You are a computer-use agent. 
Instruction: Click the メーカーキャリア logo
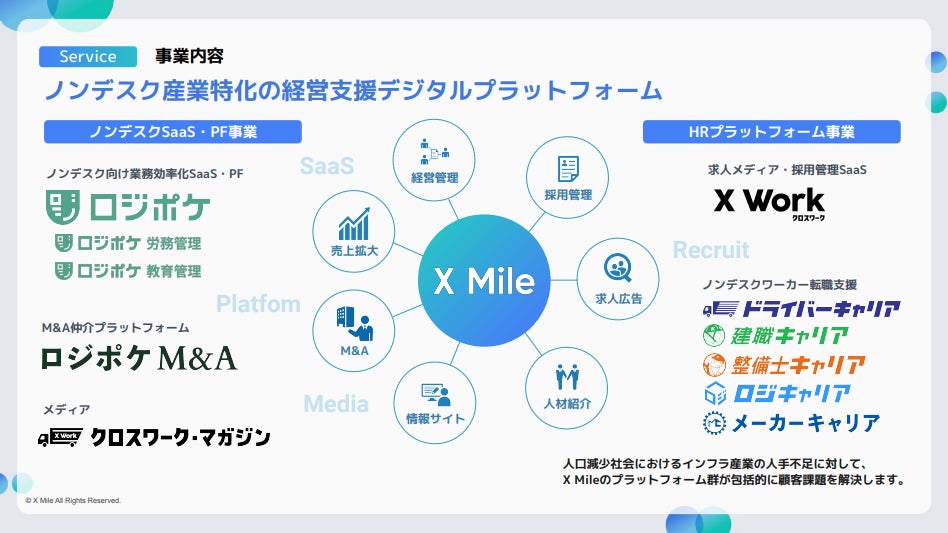(791, 422)
